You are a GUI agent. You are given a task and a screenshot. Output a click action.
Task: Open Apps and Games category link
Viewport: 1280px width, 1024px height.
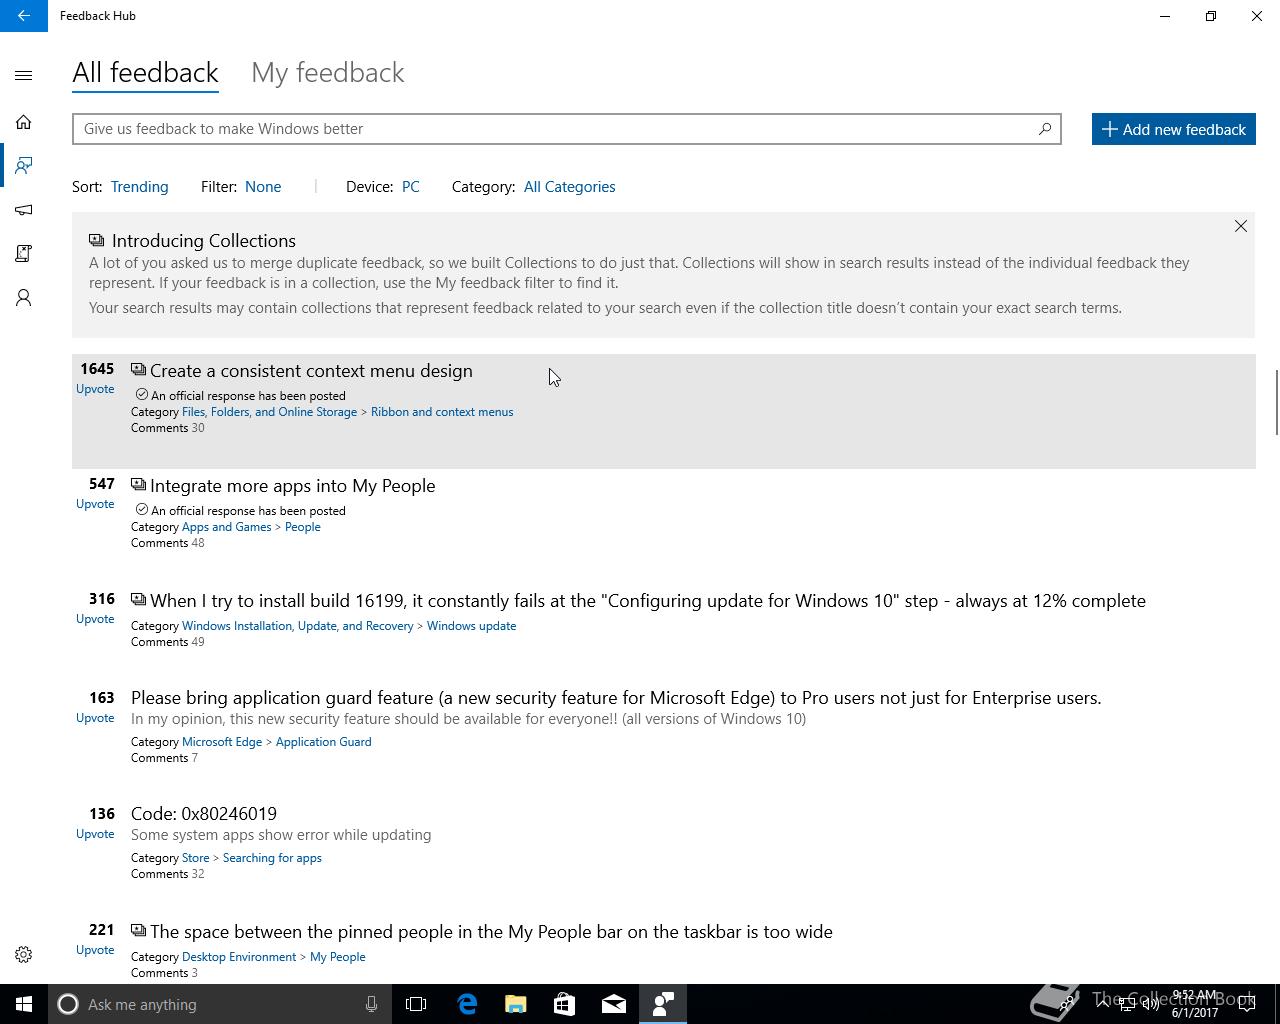(226, 527)
